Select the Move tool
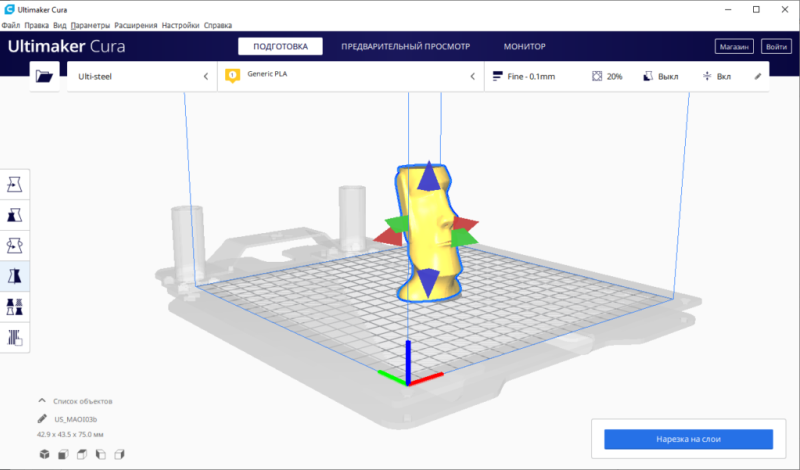 (14, 184)
